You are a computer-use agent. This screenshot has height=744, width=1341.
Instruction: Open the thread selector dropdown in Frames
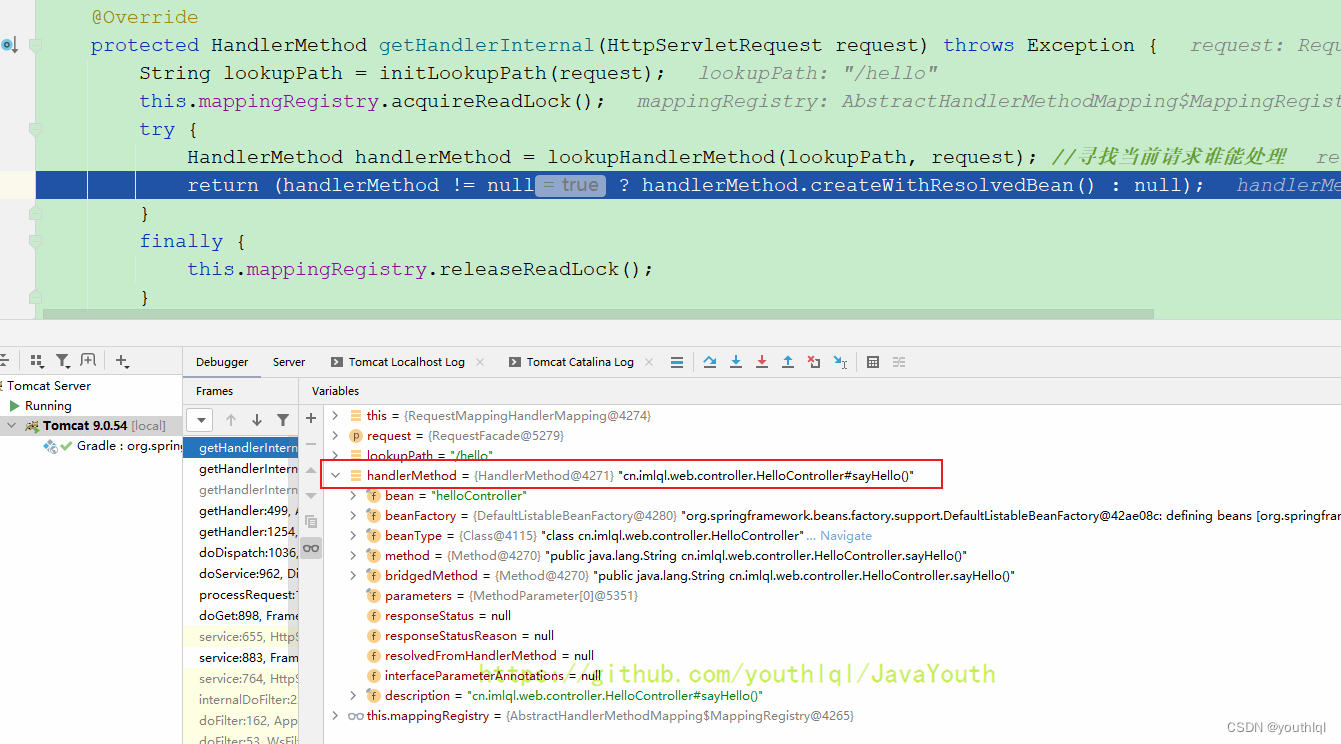tap(200, 420)
